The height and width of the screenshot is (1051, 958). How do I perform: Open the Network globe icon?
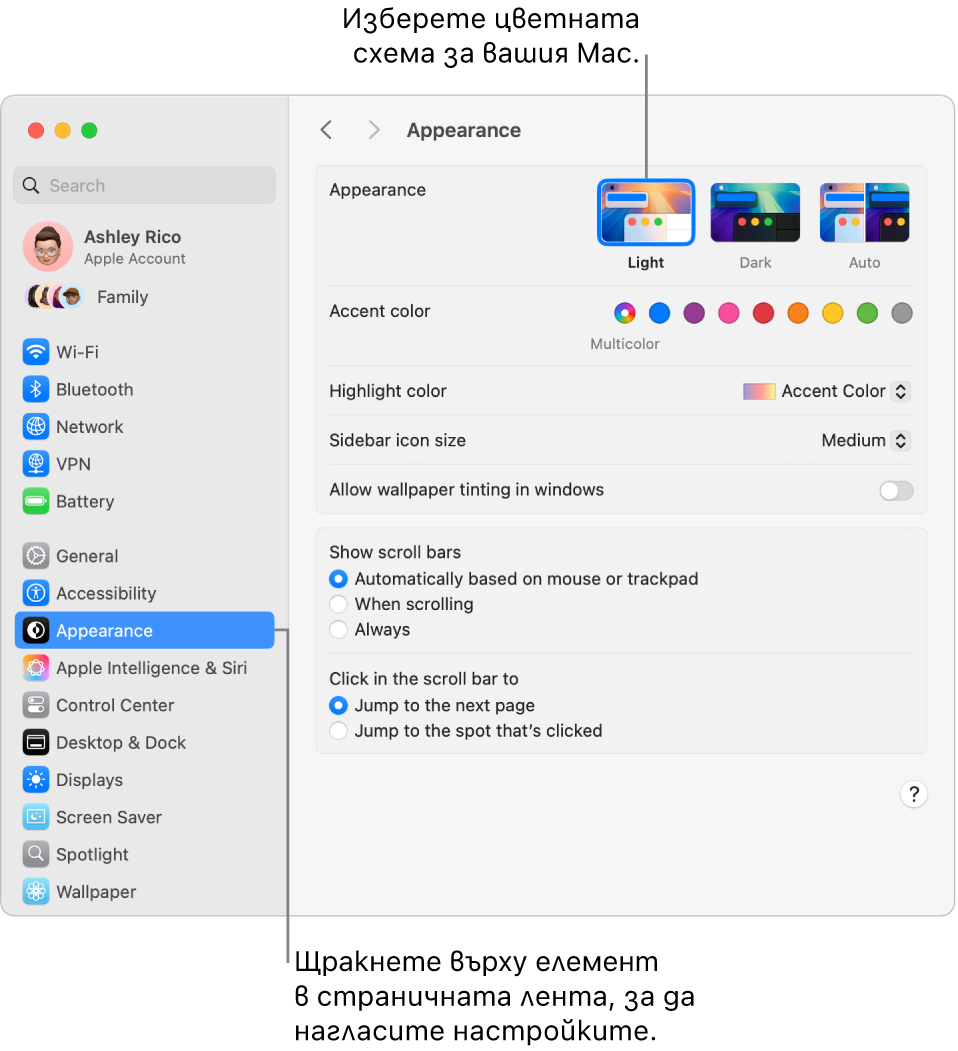(36, 427)
